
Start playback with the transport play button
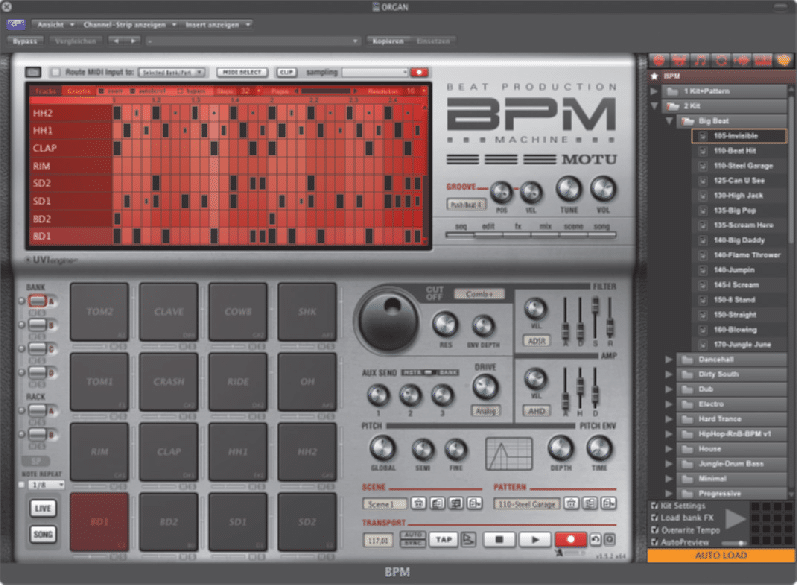[x=535, y=539]
